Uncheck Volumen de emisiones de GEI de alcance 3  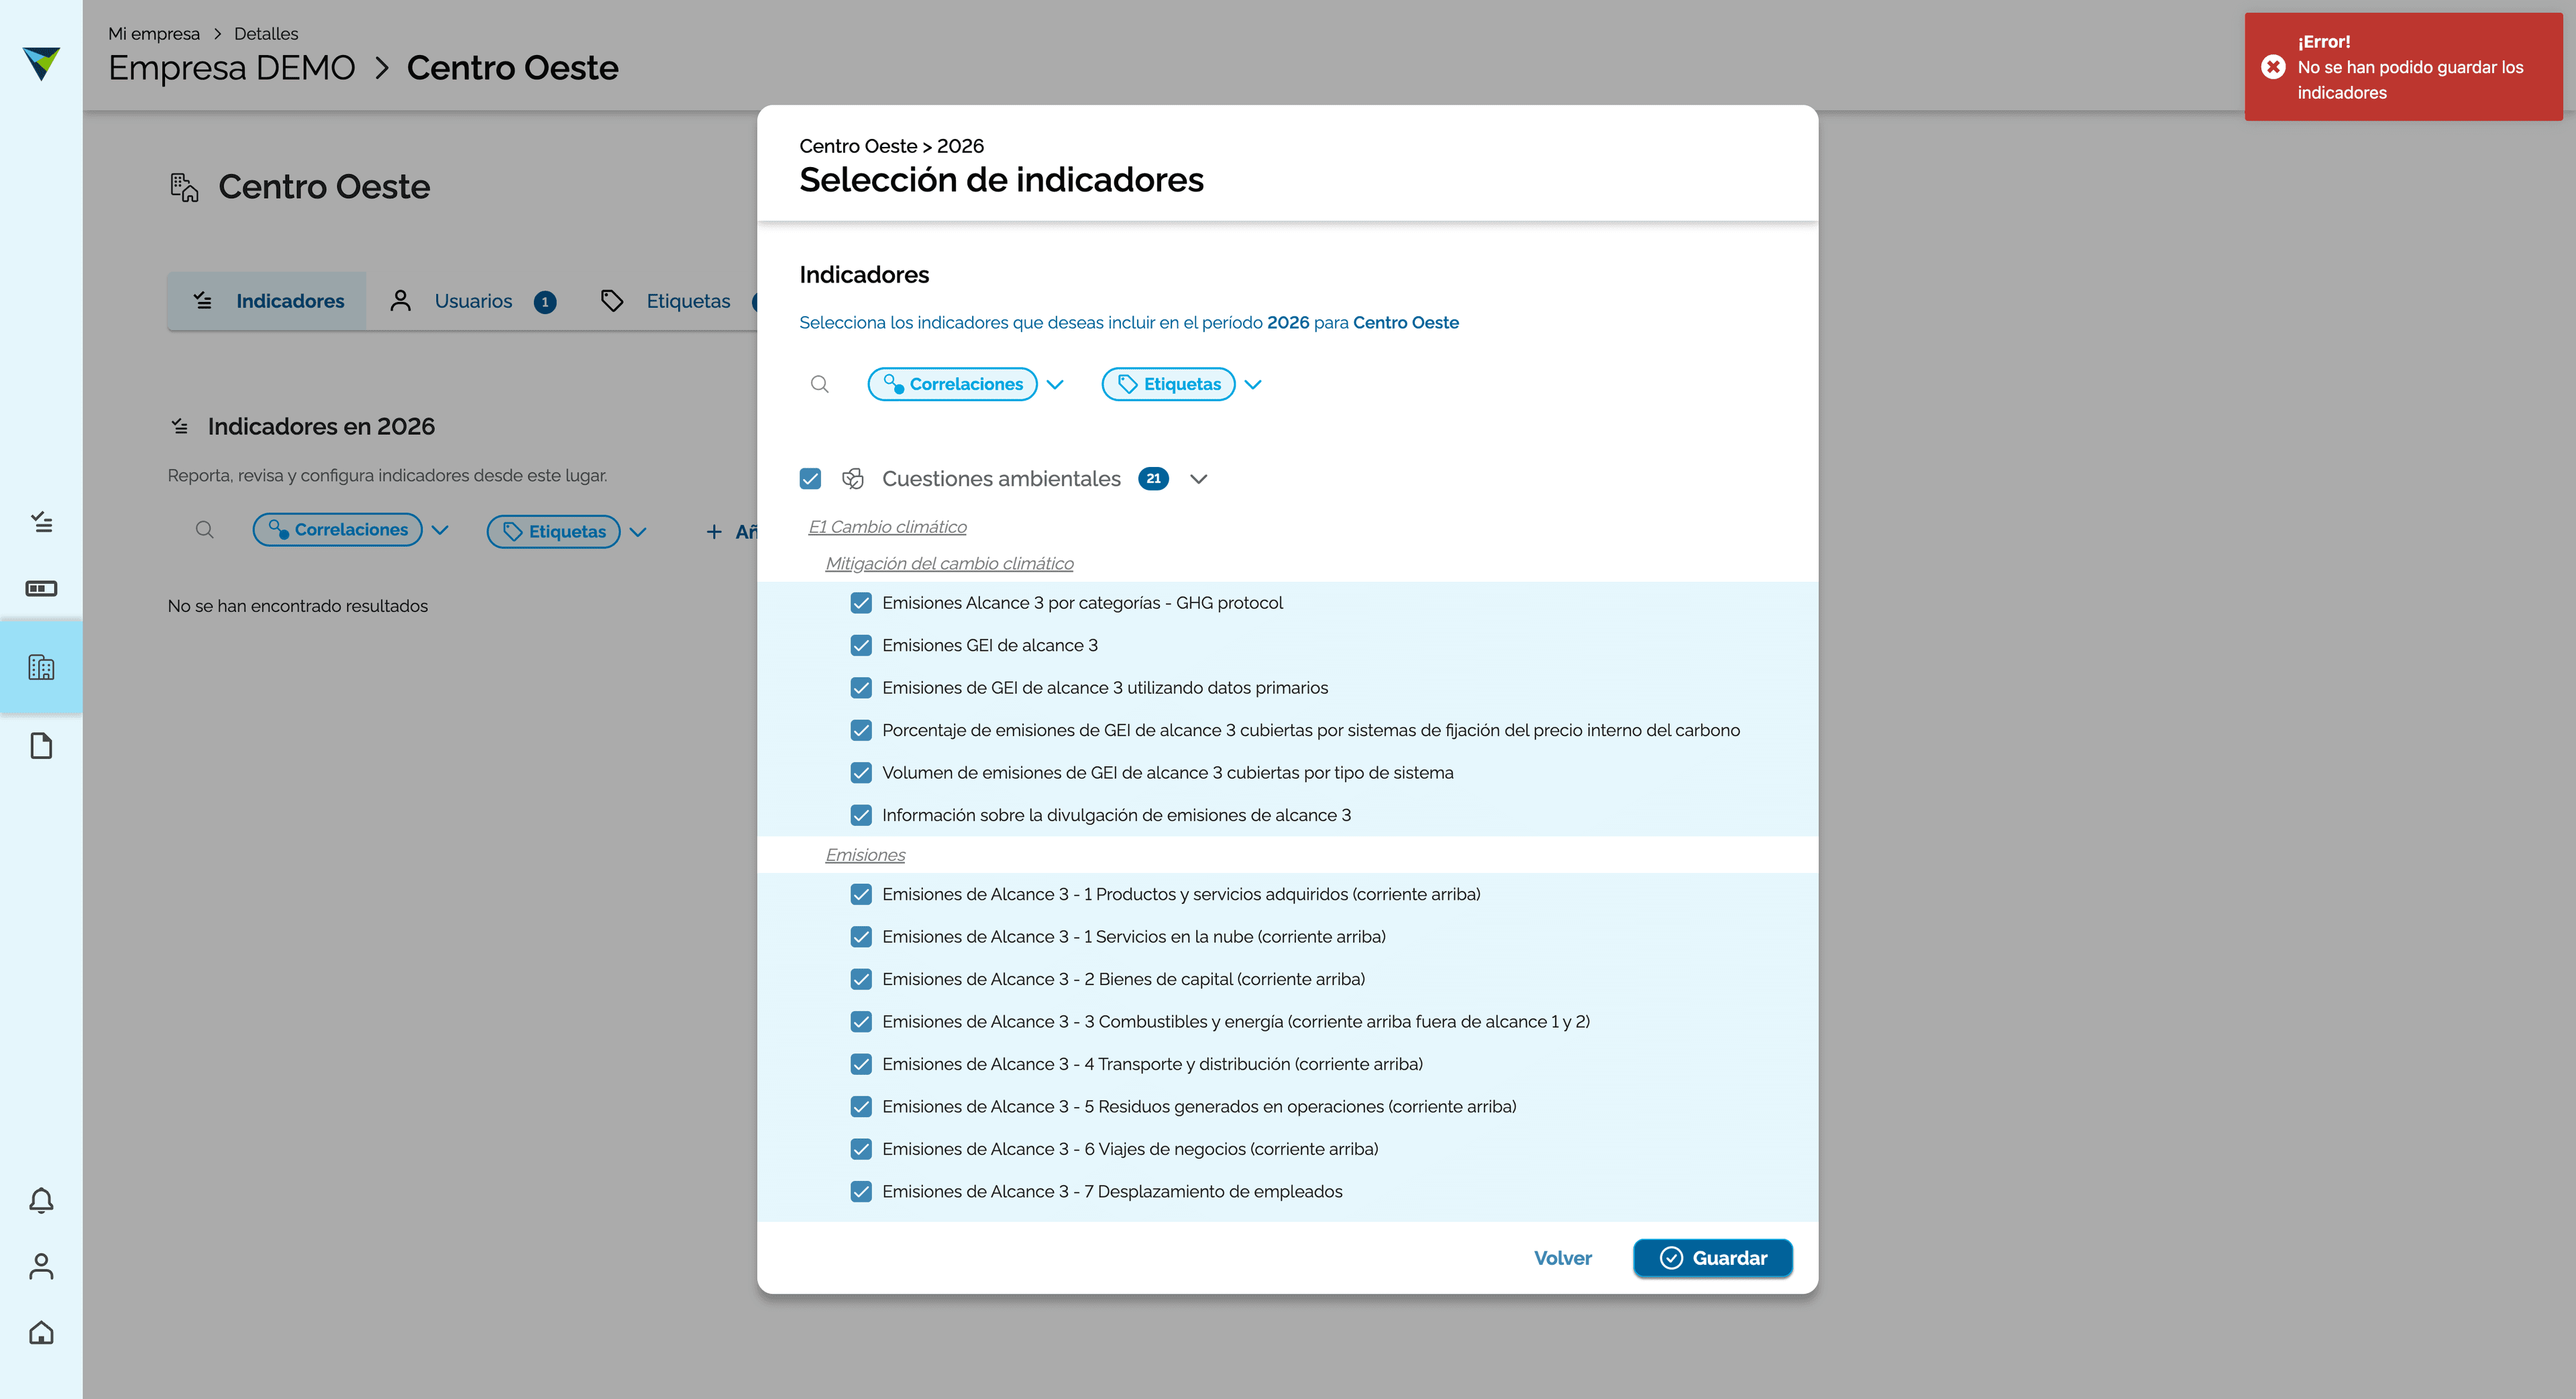point(861,773)
